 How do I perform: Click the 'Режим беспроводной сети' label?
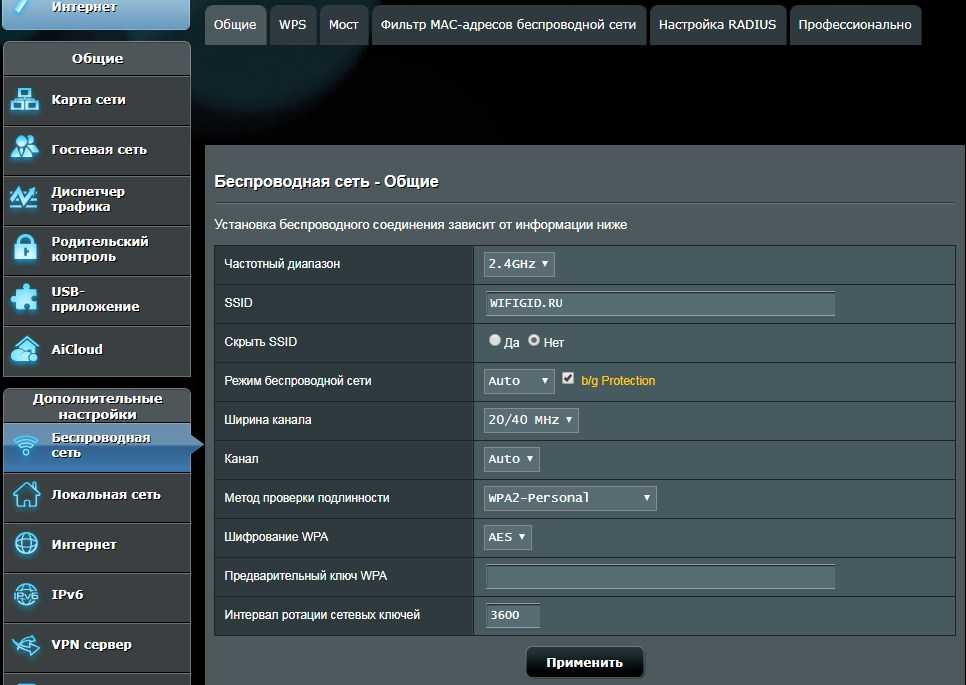298,381
